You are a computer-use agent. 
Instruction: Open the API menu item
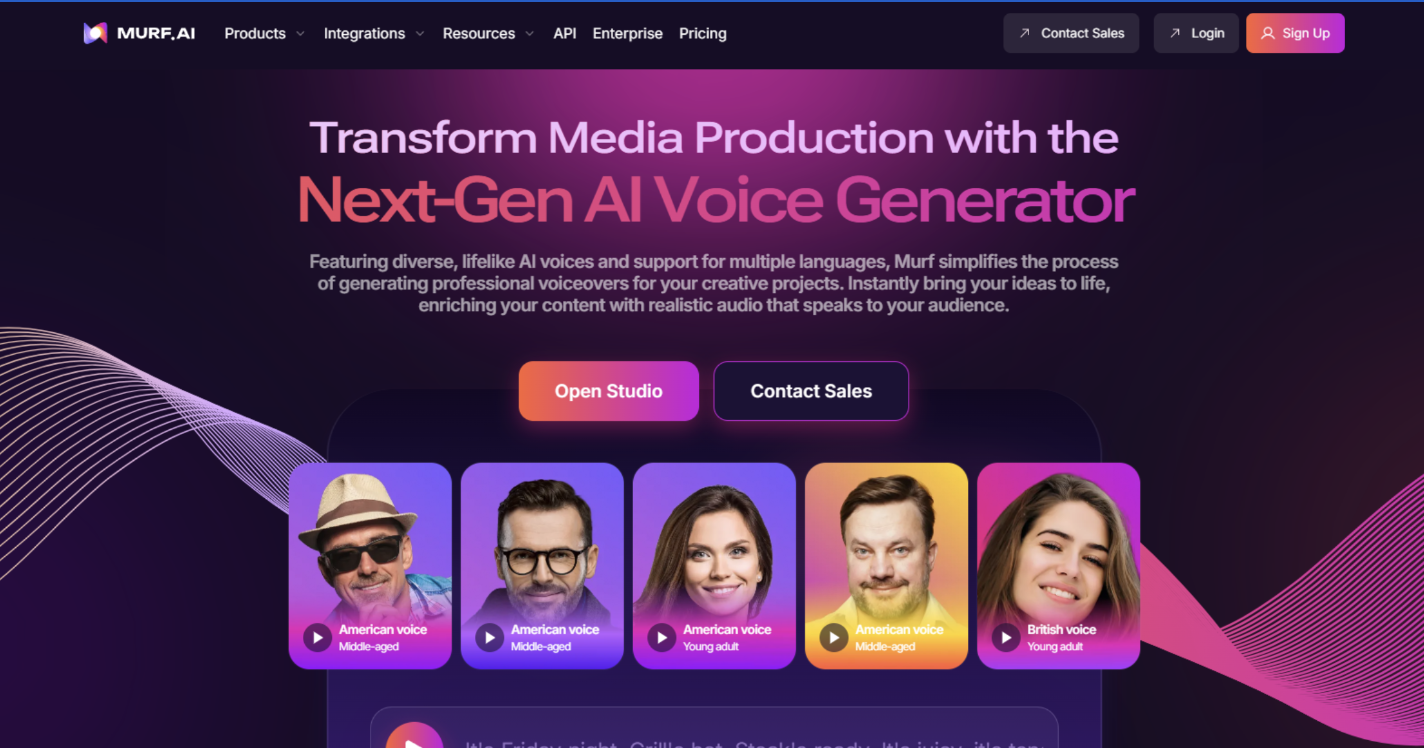point(565,33)
